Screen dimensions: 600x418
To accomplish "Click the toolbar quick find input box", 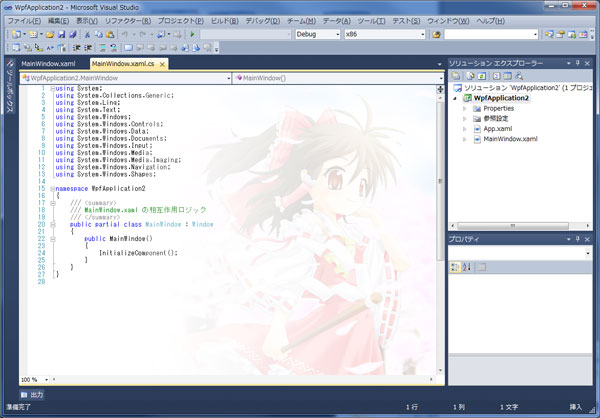I will tap(491, 34).
